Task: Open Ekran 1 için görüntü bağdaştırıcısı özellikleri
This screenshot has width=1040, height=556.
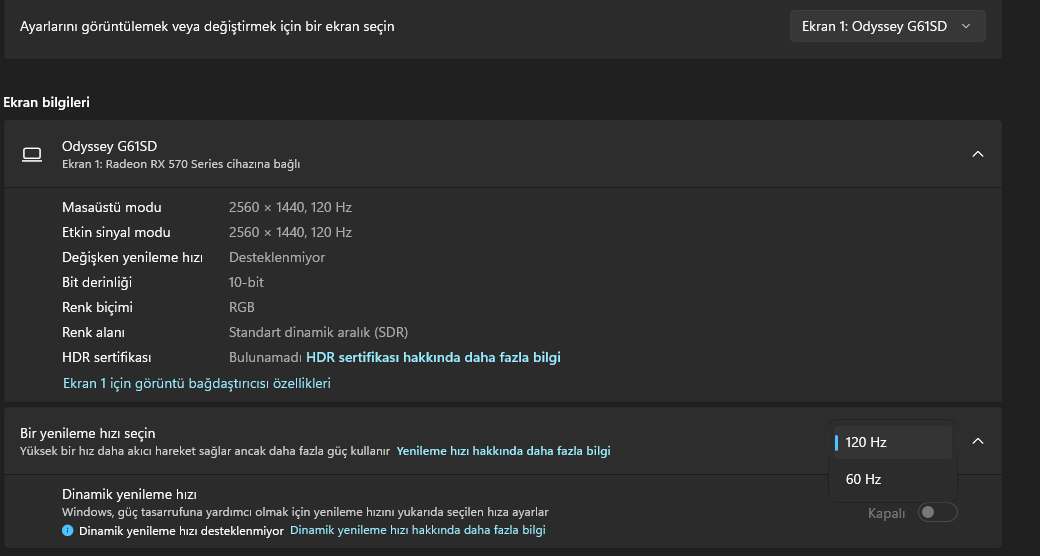Action: [x=196, y=383]
